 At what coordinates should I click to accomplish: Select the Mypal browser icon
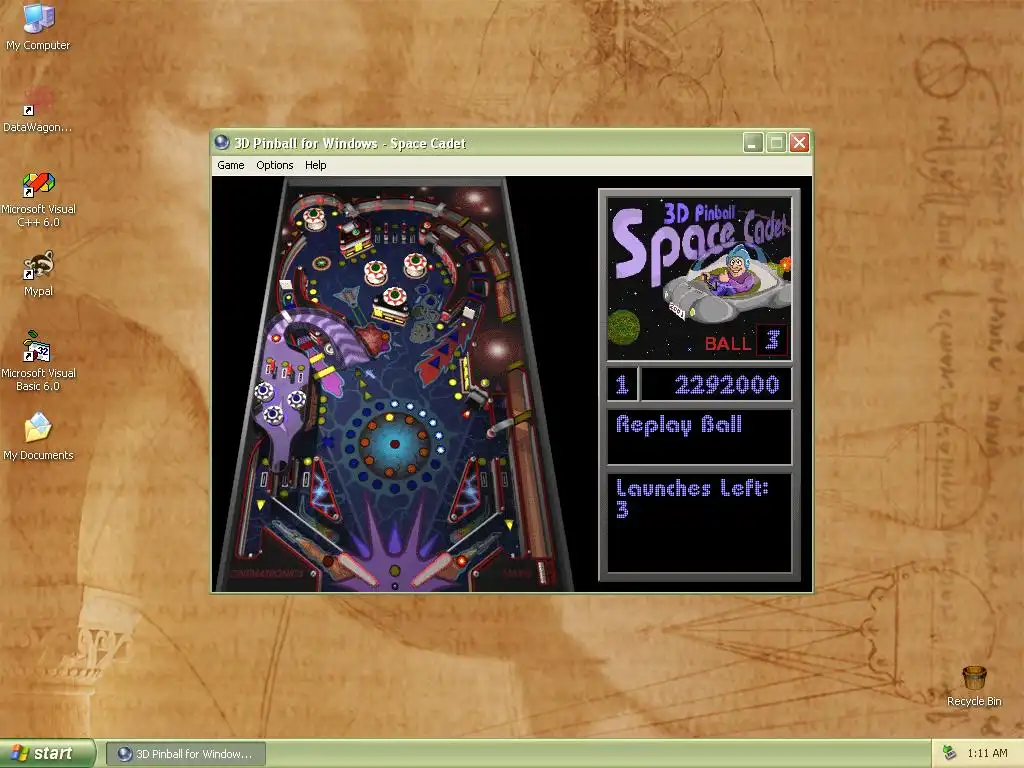[x=38, y=273]
